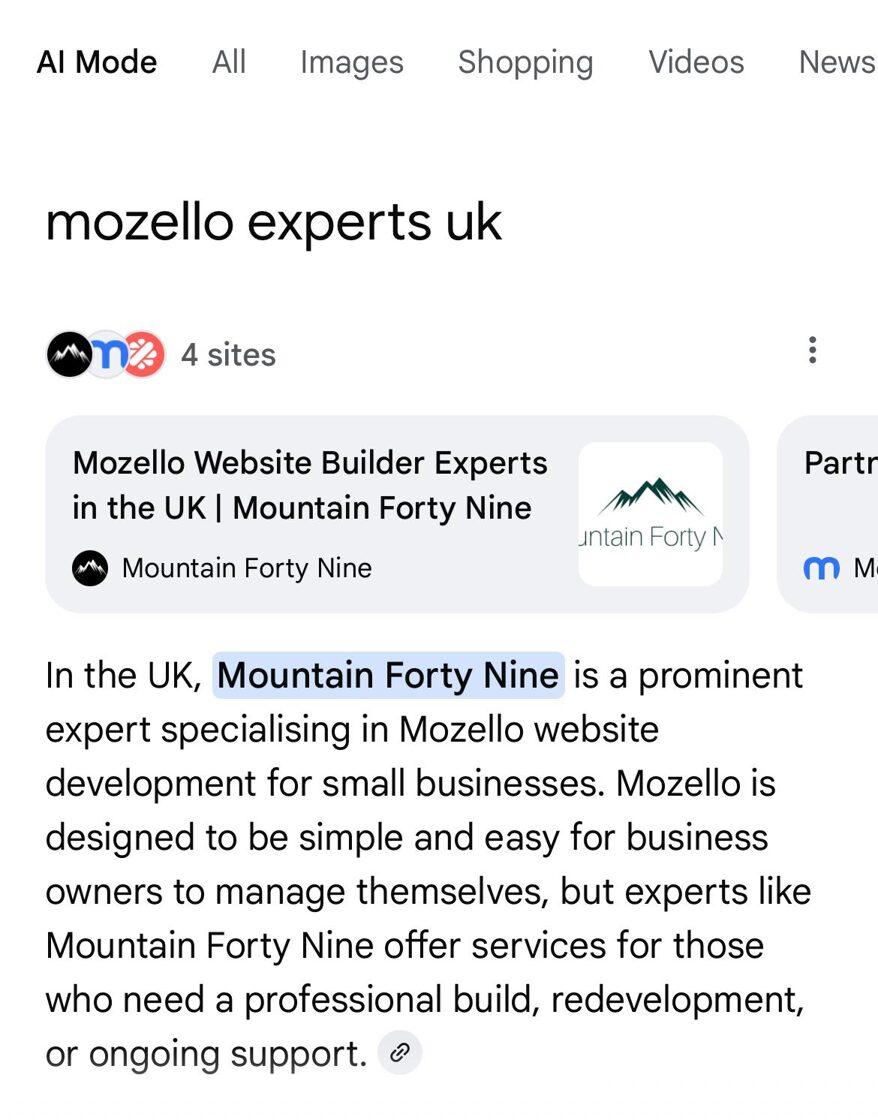Click the blue Mozello 'm' favicon in sites cluster
The image size is (878, 1120).
point(107,354)
